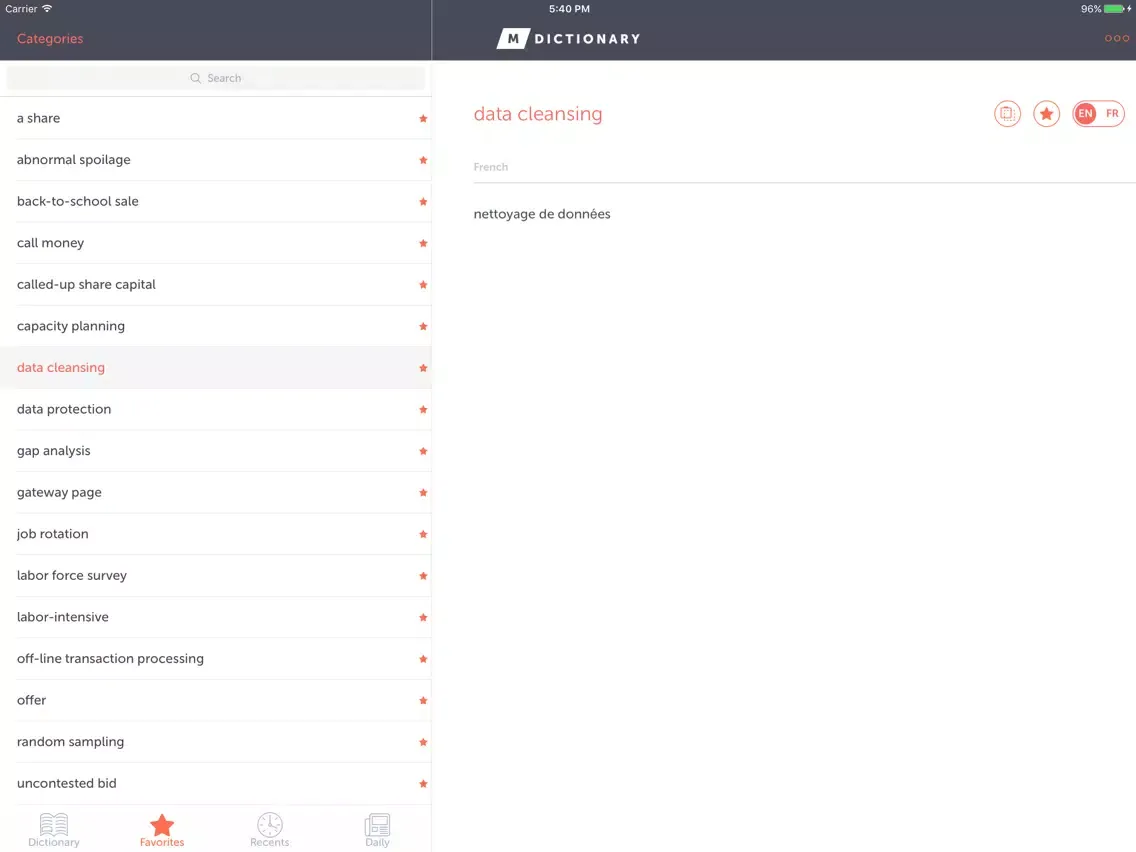The image size is (1136, 852).
Task: Select 'back-to-school sale' in the list
Action: pos(216,201)
